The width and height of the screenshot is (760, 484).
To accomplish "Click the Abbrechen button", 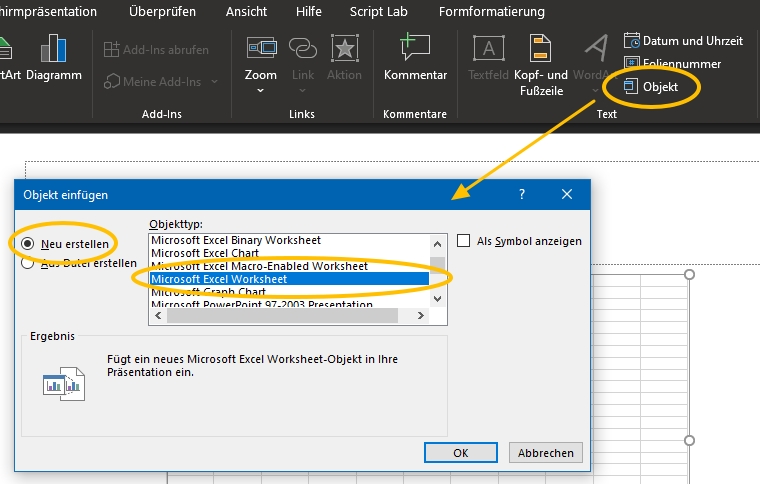I will point(545,453).
